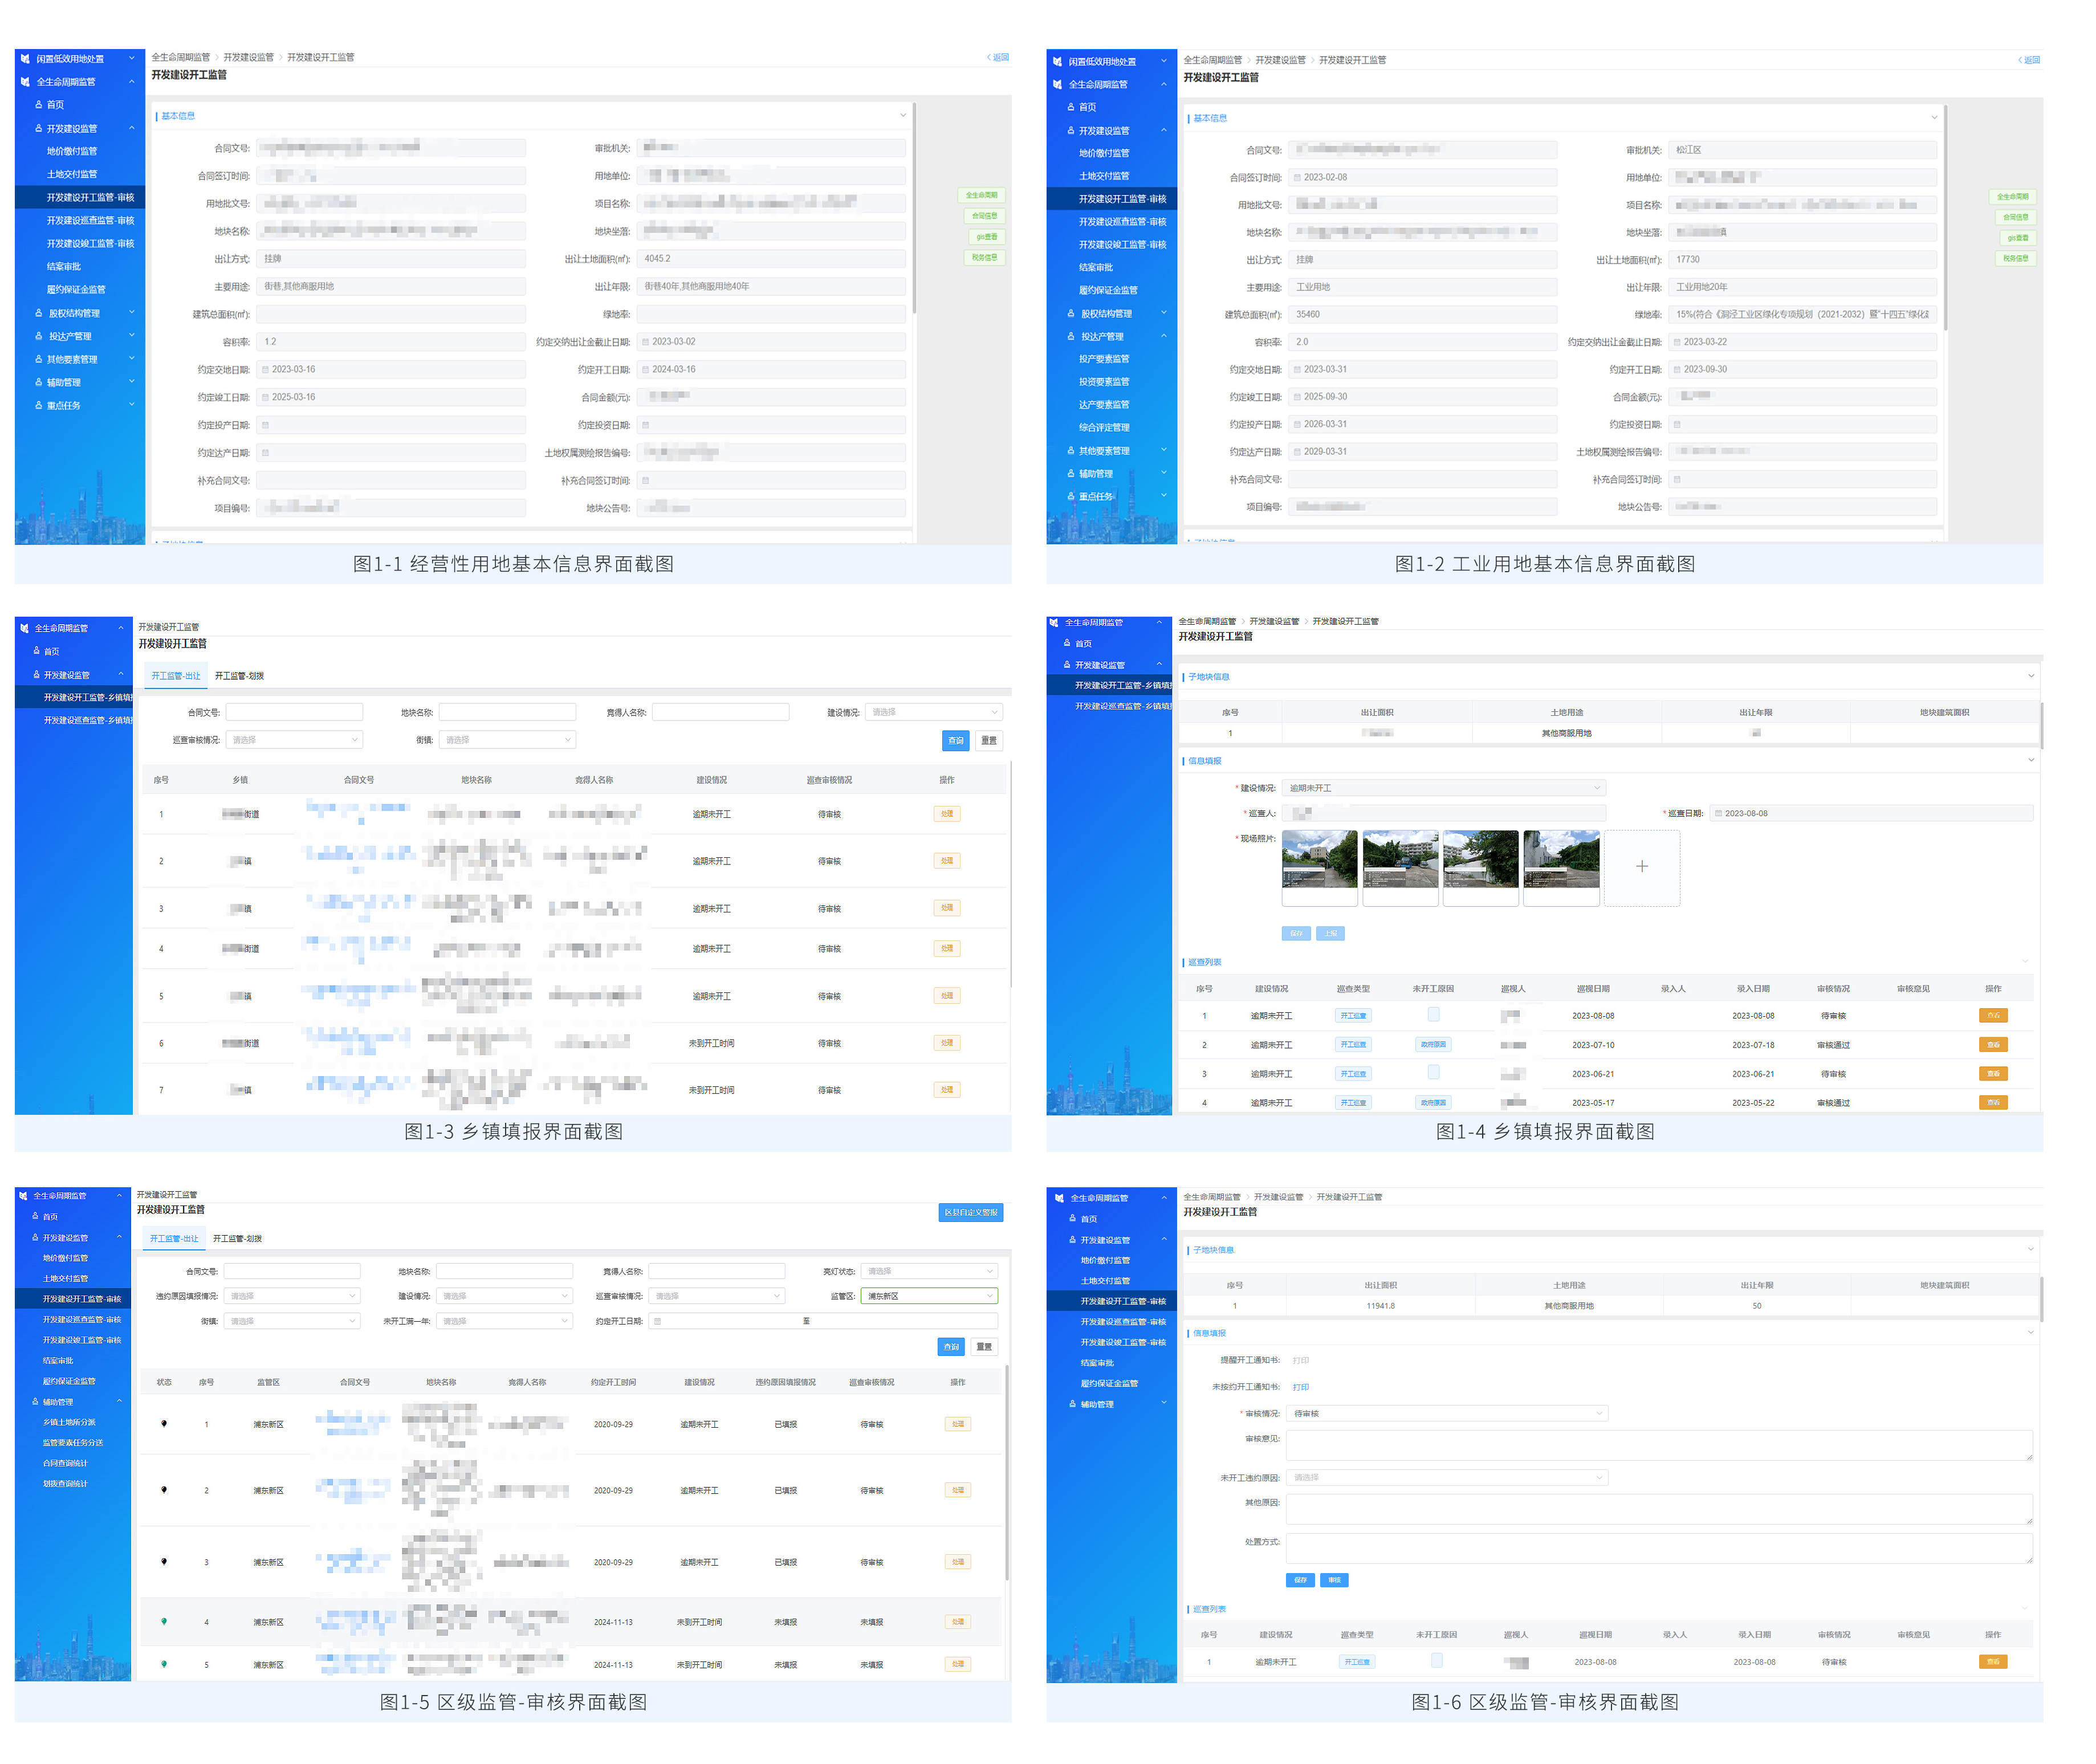
Task: Click calendar icon in 约定开工日期 range field
Action: 657,1321
